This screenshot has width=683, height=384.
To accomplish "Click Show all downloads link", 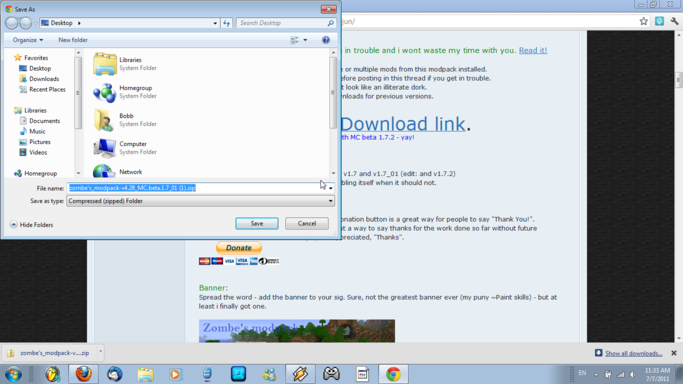I will click(x=633, y=353).
